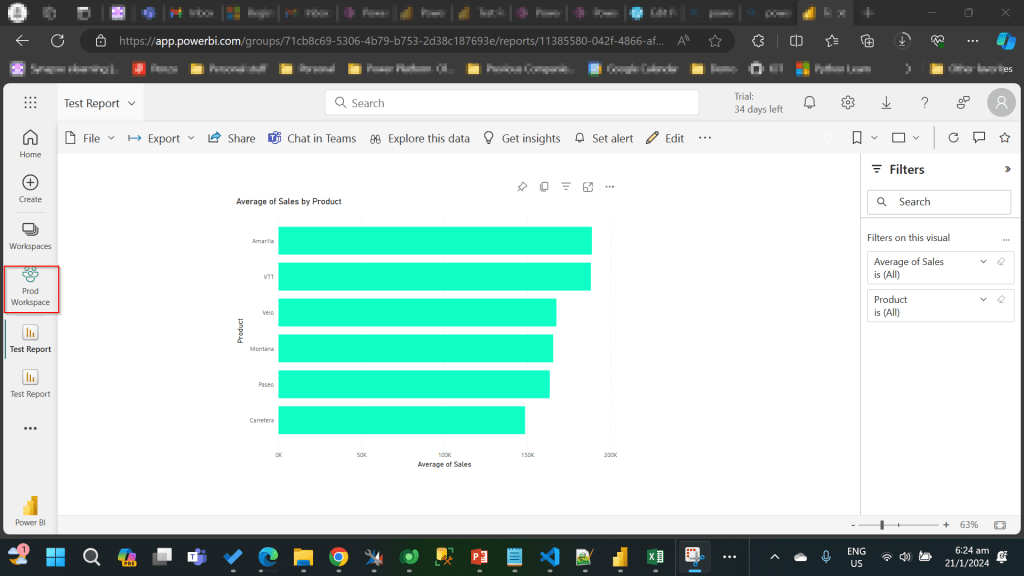Open the Test Report title dropdown
The height and width of the screenshot is (576, 1024).
tap(132, 103)
